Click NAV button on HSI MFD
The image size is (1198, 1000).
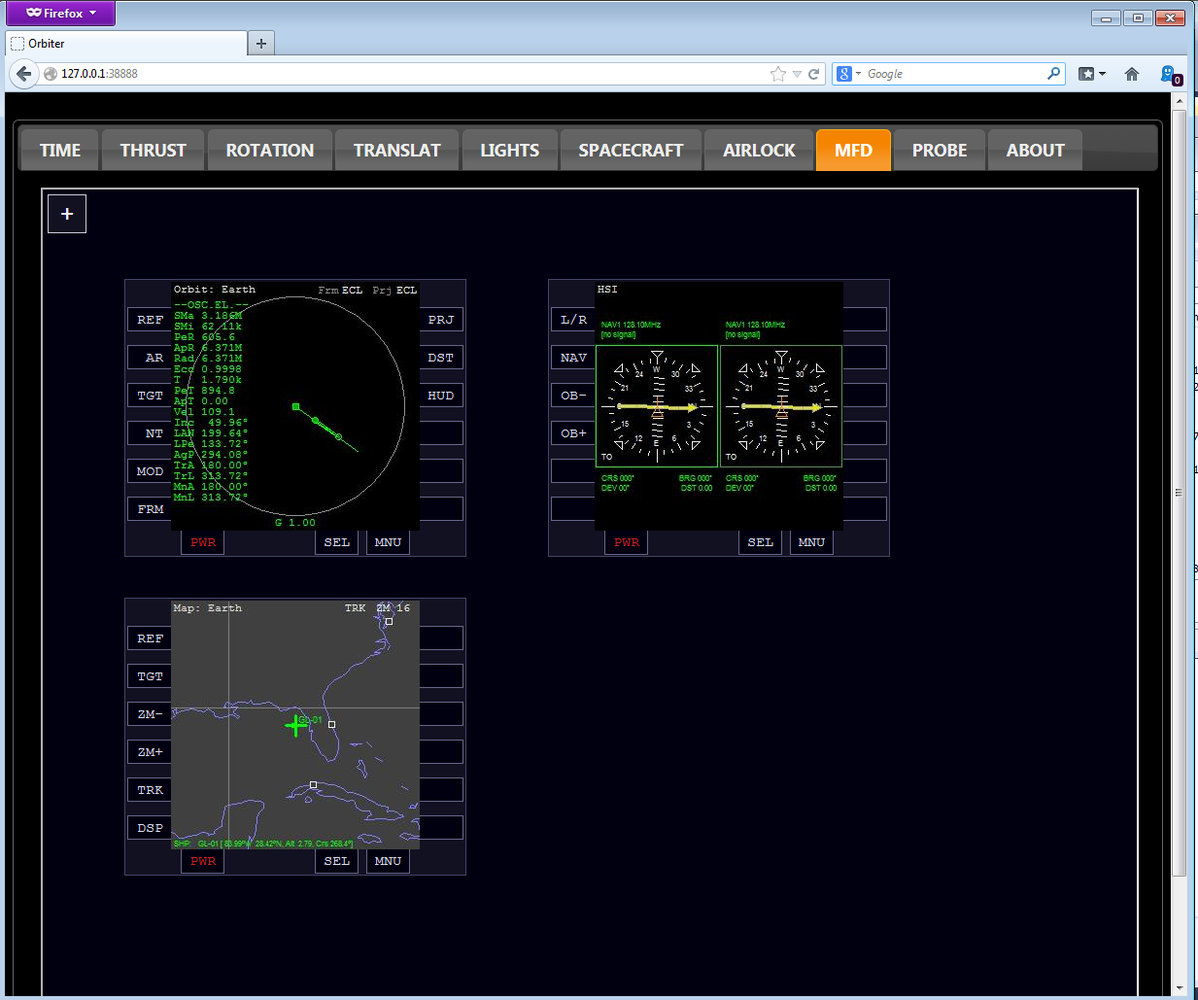coord(574,358)
